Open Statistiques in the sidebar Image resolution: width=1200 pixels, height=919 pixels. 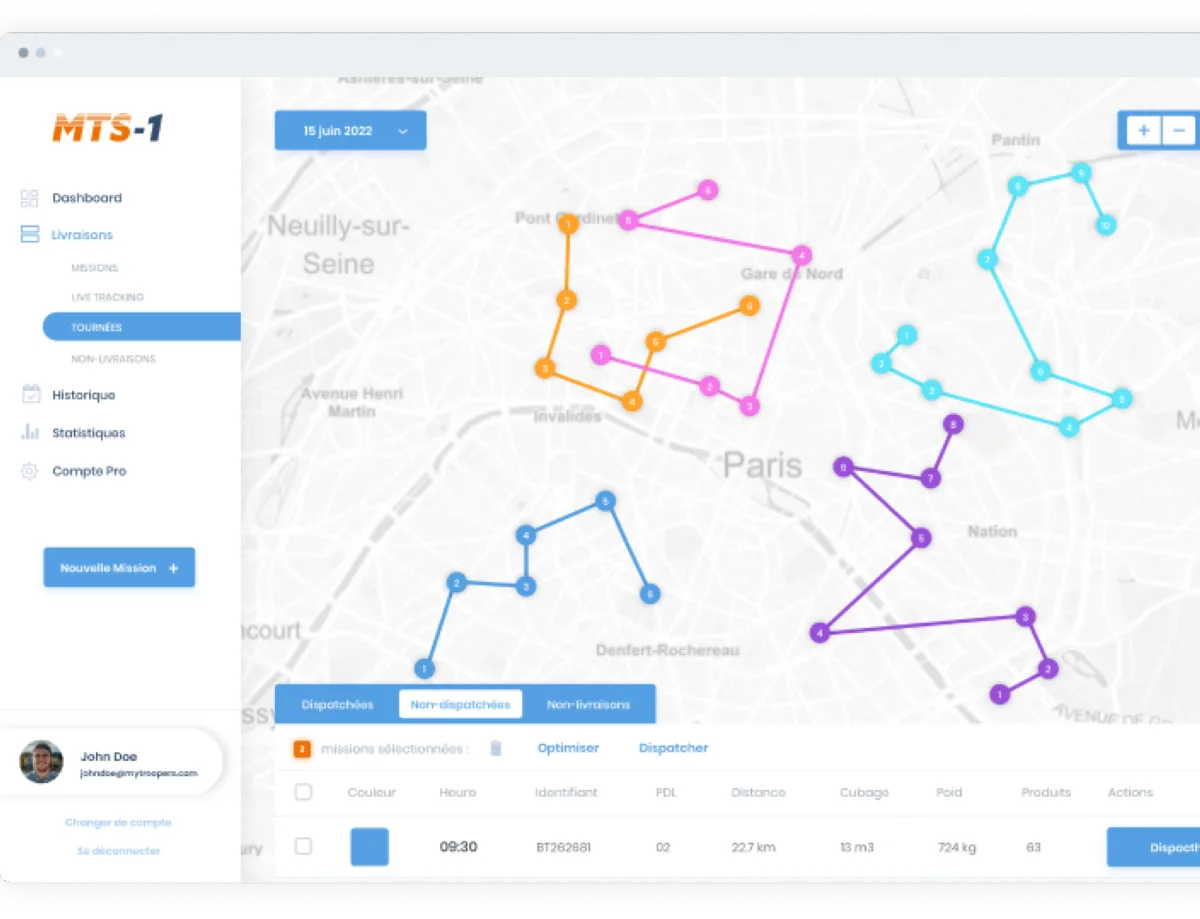[89, 433]
